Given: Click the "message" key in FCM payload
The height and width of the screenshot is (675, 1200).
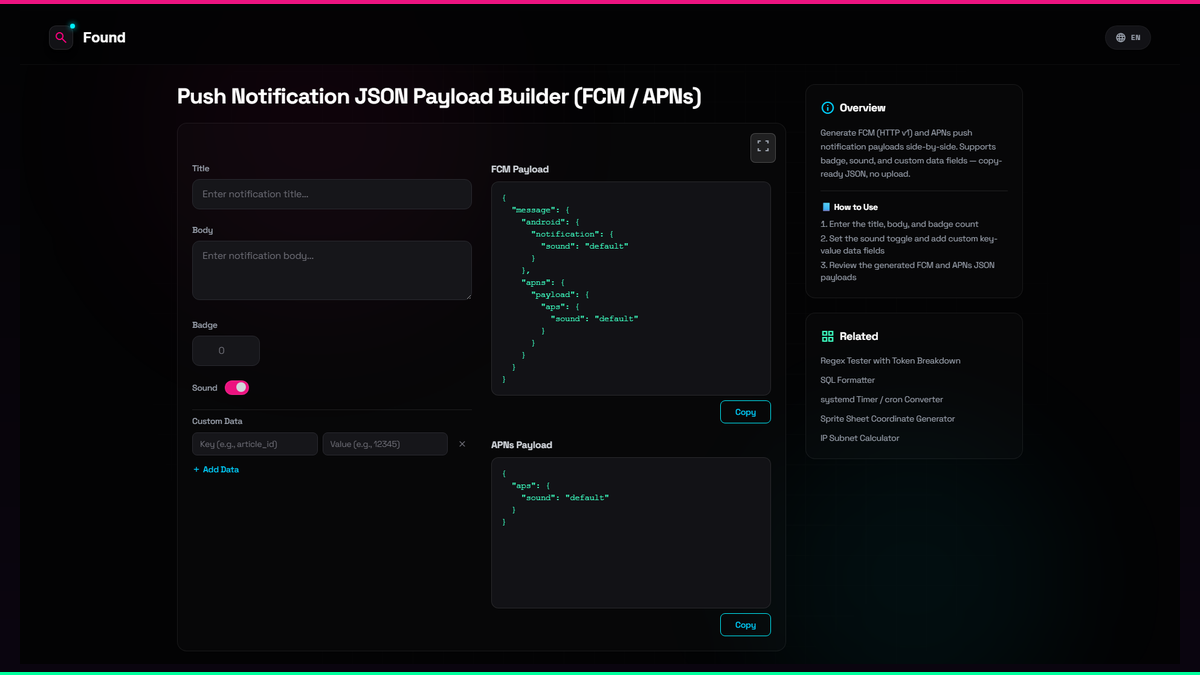Looking at the screenshot, I should [533, 210].
